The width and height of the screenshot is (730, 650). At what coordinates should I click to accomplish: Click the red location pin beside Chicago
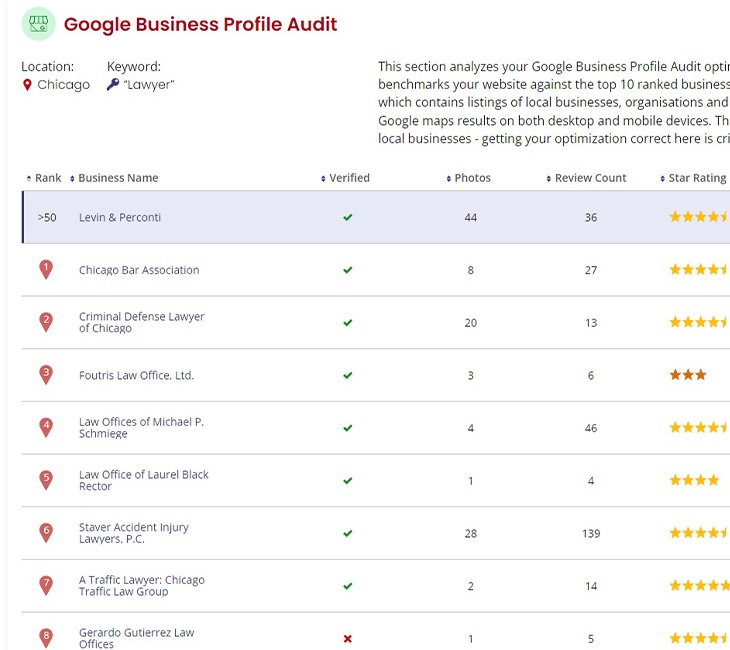pos(27,85)
